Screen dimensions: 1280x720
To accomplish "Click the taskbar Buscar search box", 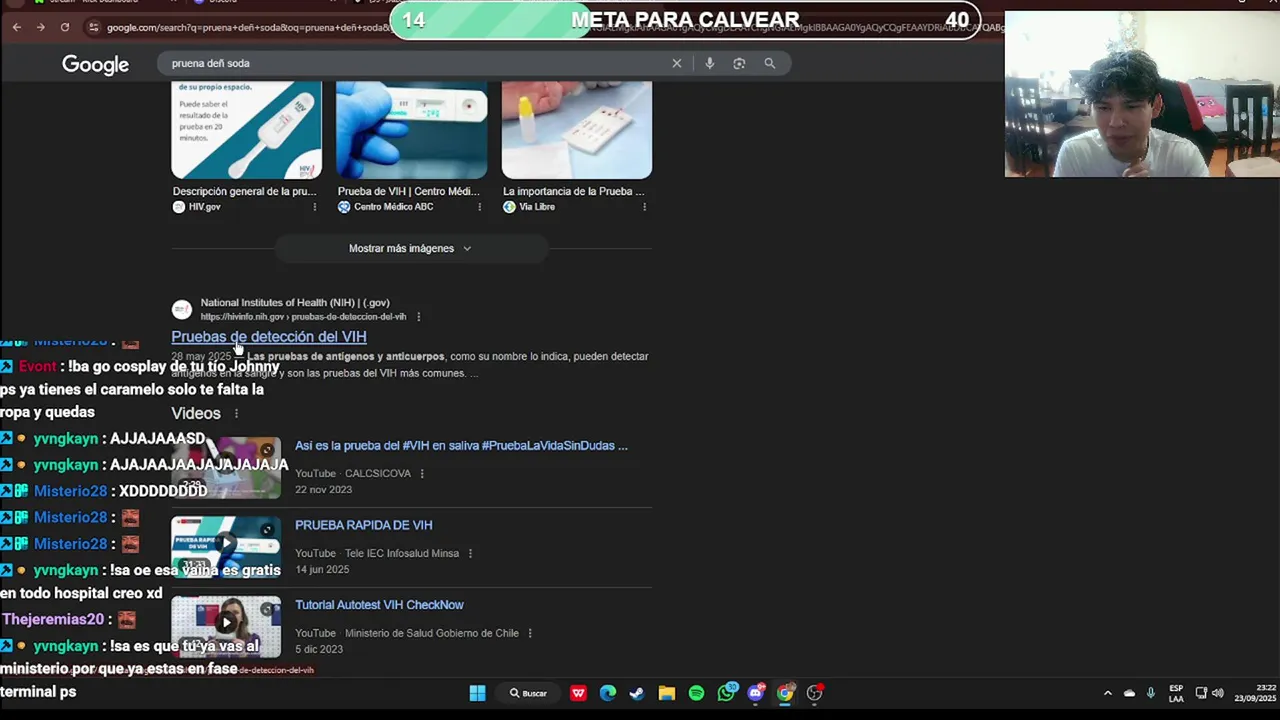I will [529, 693].
